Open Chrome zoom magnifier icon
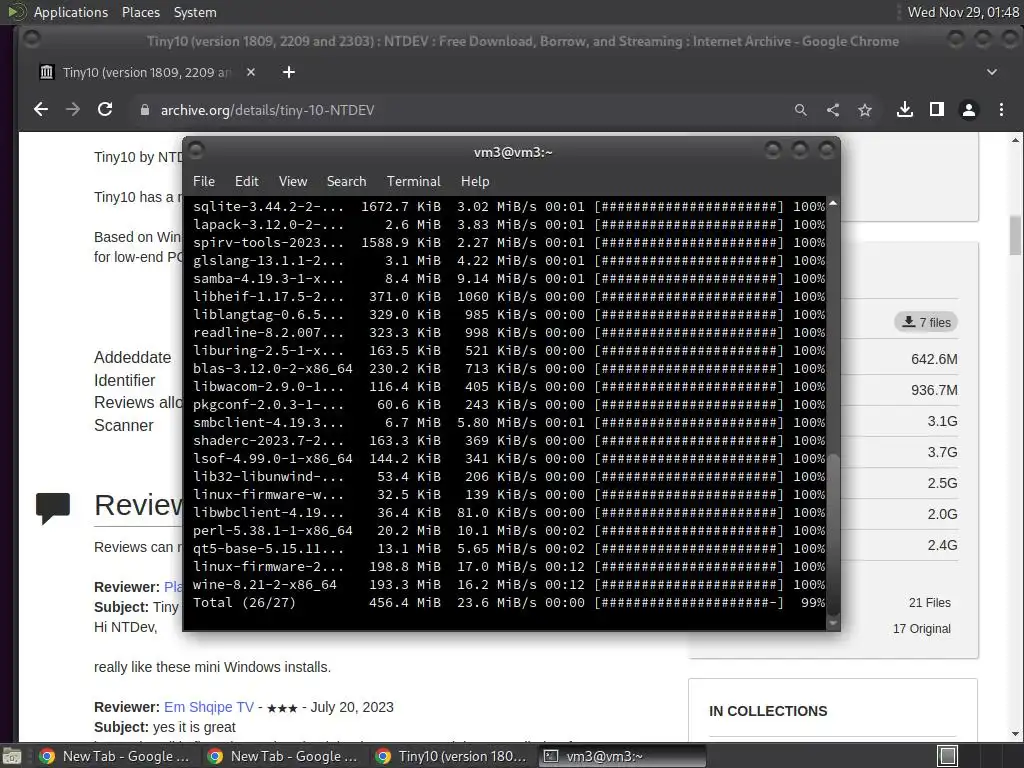Image resolution: width=1024 pixels, height=768 pixels. [x=801, y=110]
